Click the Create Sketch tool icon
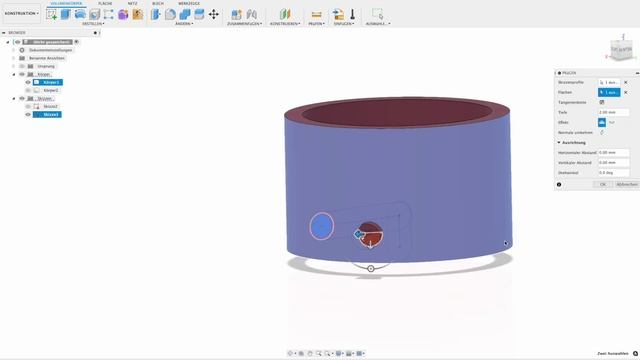640x360 pixels. (x=51, y=14)
